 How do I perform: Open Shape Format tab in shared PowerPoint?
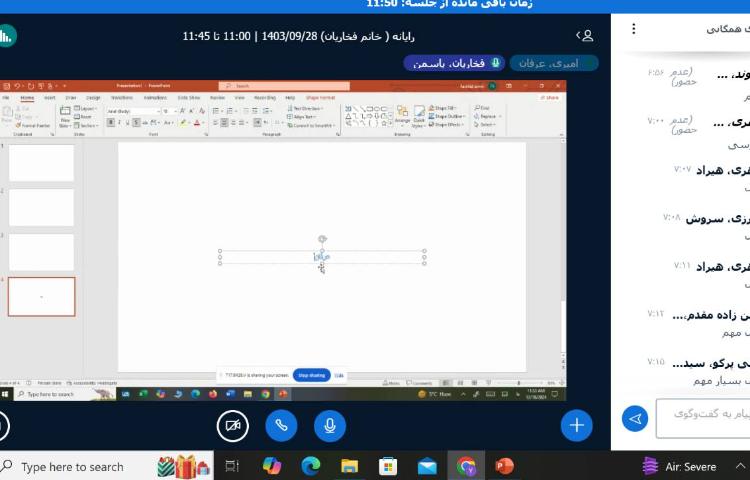[320, 98]
